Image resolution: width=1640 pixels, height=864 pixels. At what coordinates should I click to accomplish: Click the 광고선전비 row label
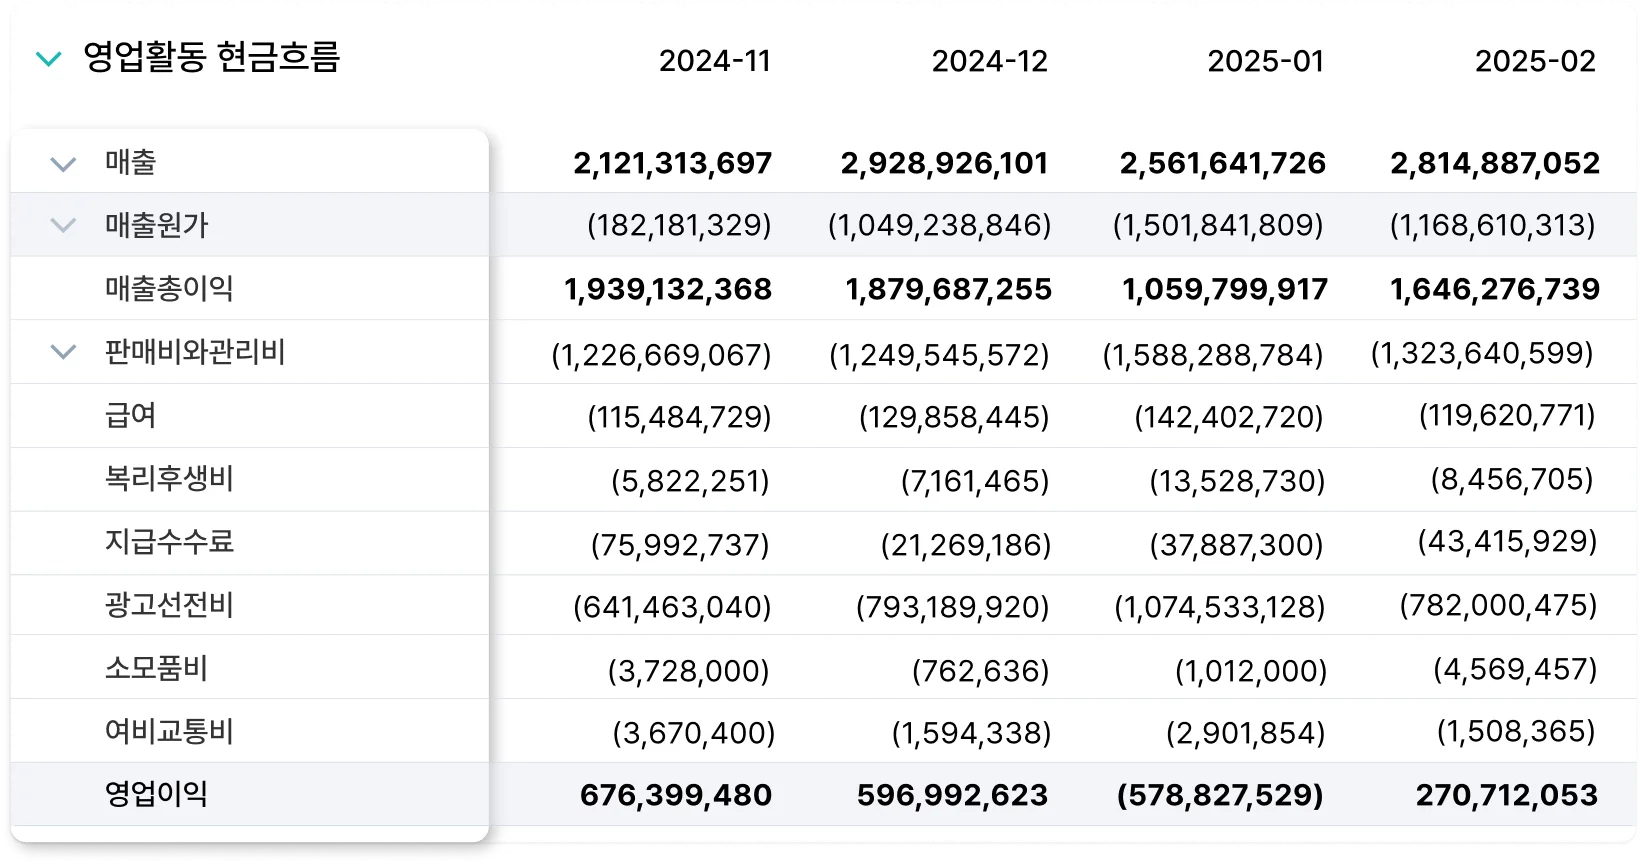(x=169, y=606)
